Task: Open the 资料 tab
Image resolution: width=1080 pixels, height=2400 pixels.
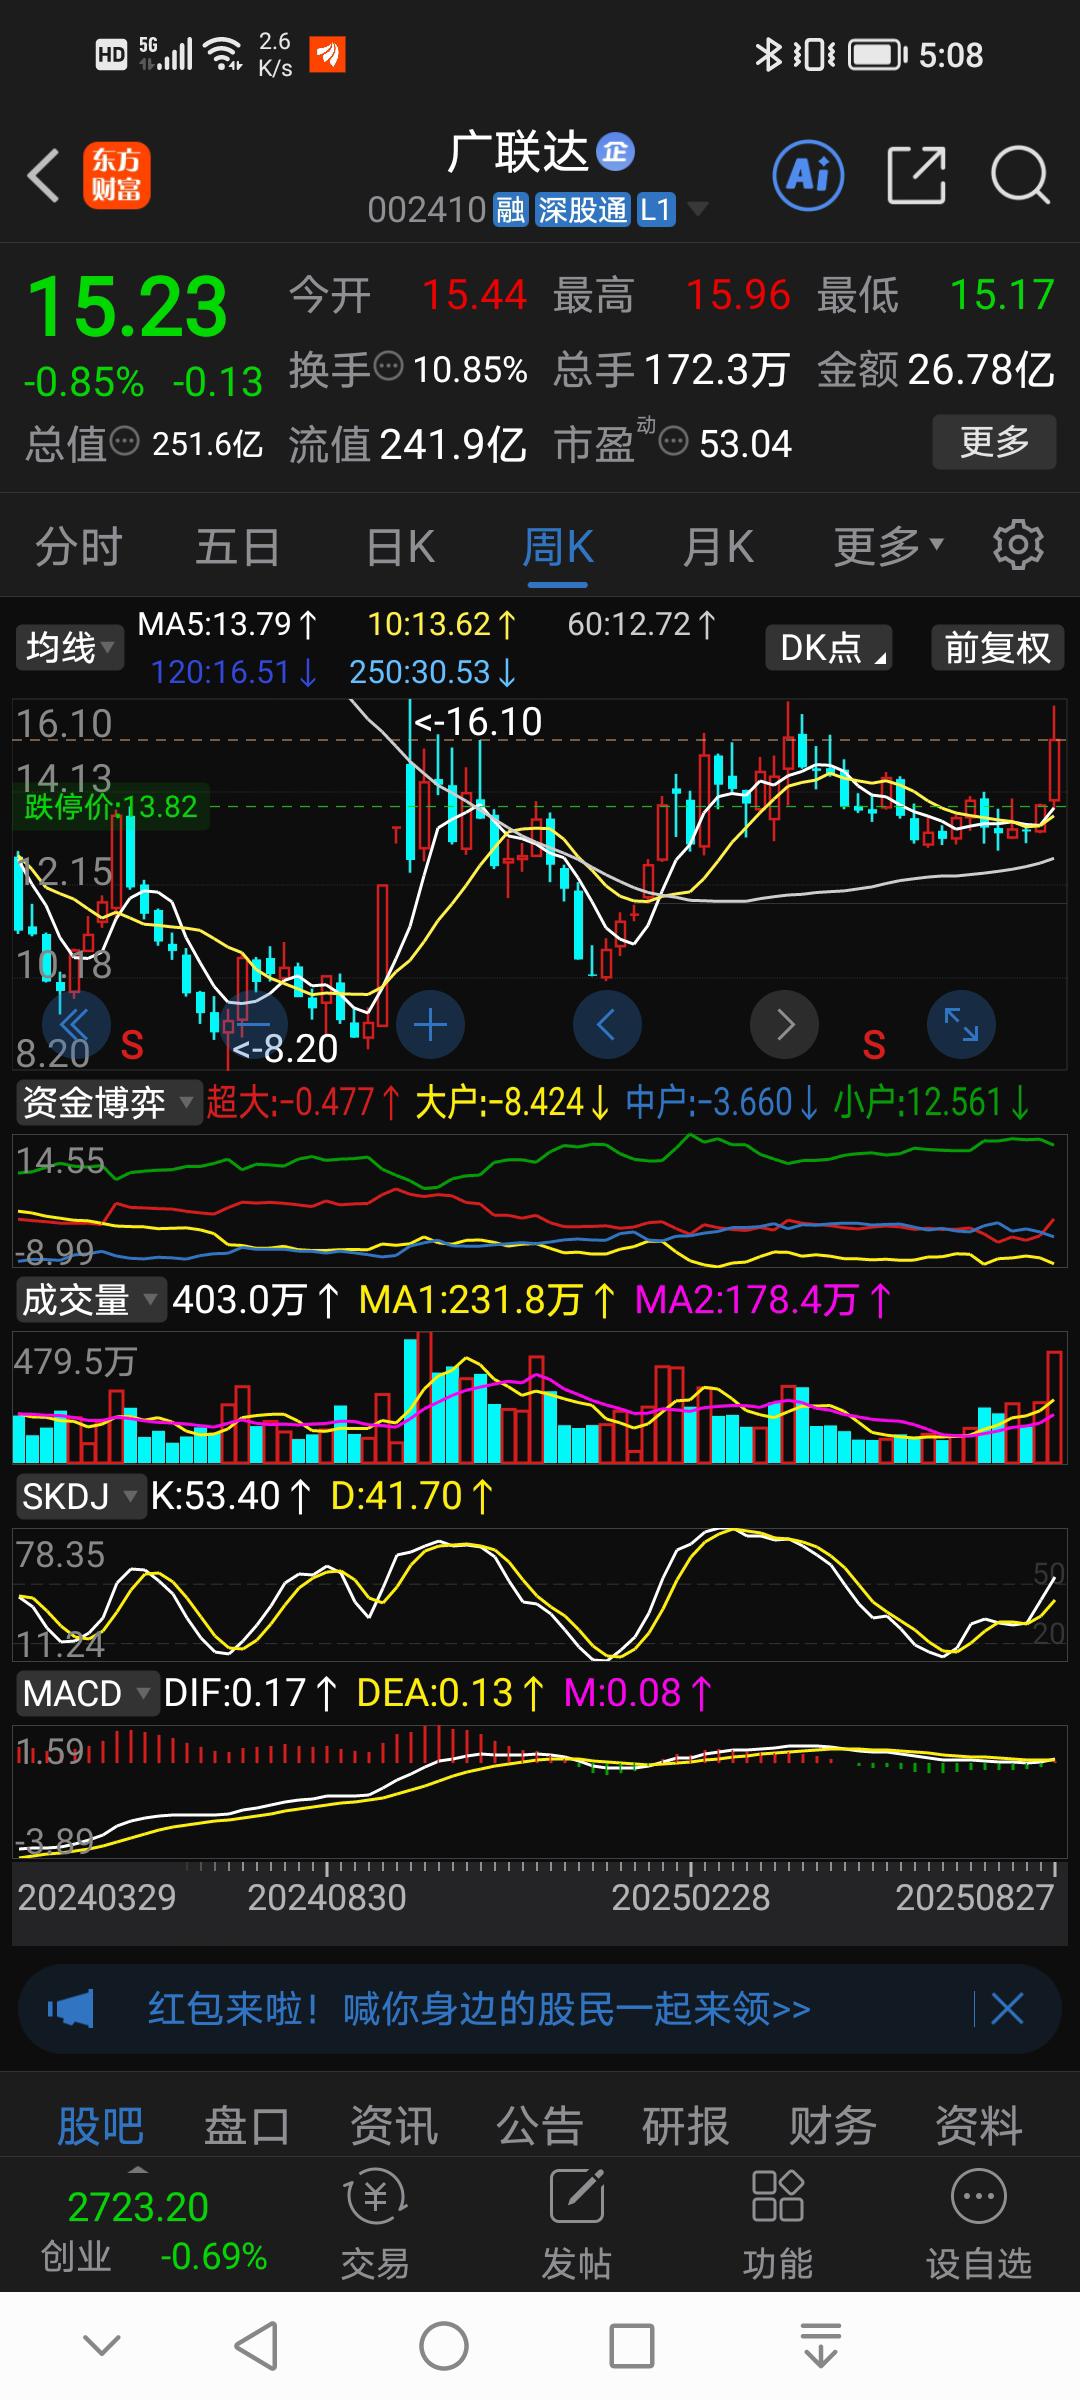Action: [x=978, y=2125]
